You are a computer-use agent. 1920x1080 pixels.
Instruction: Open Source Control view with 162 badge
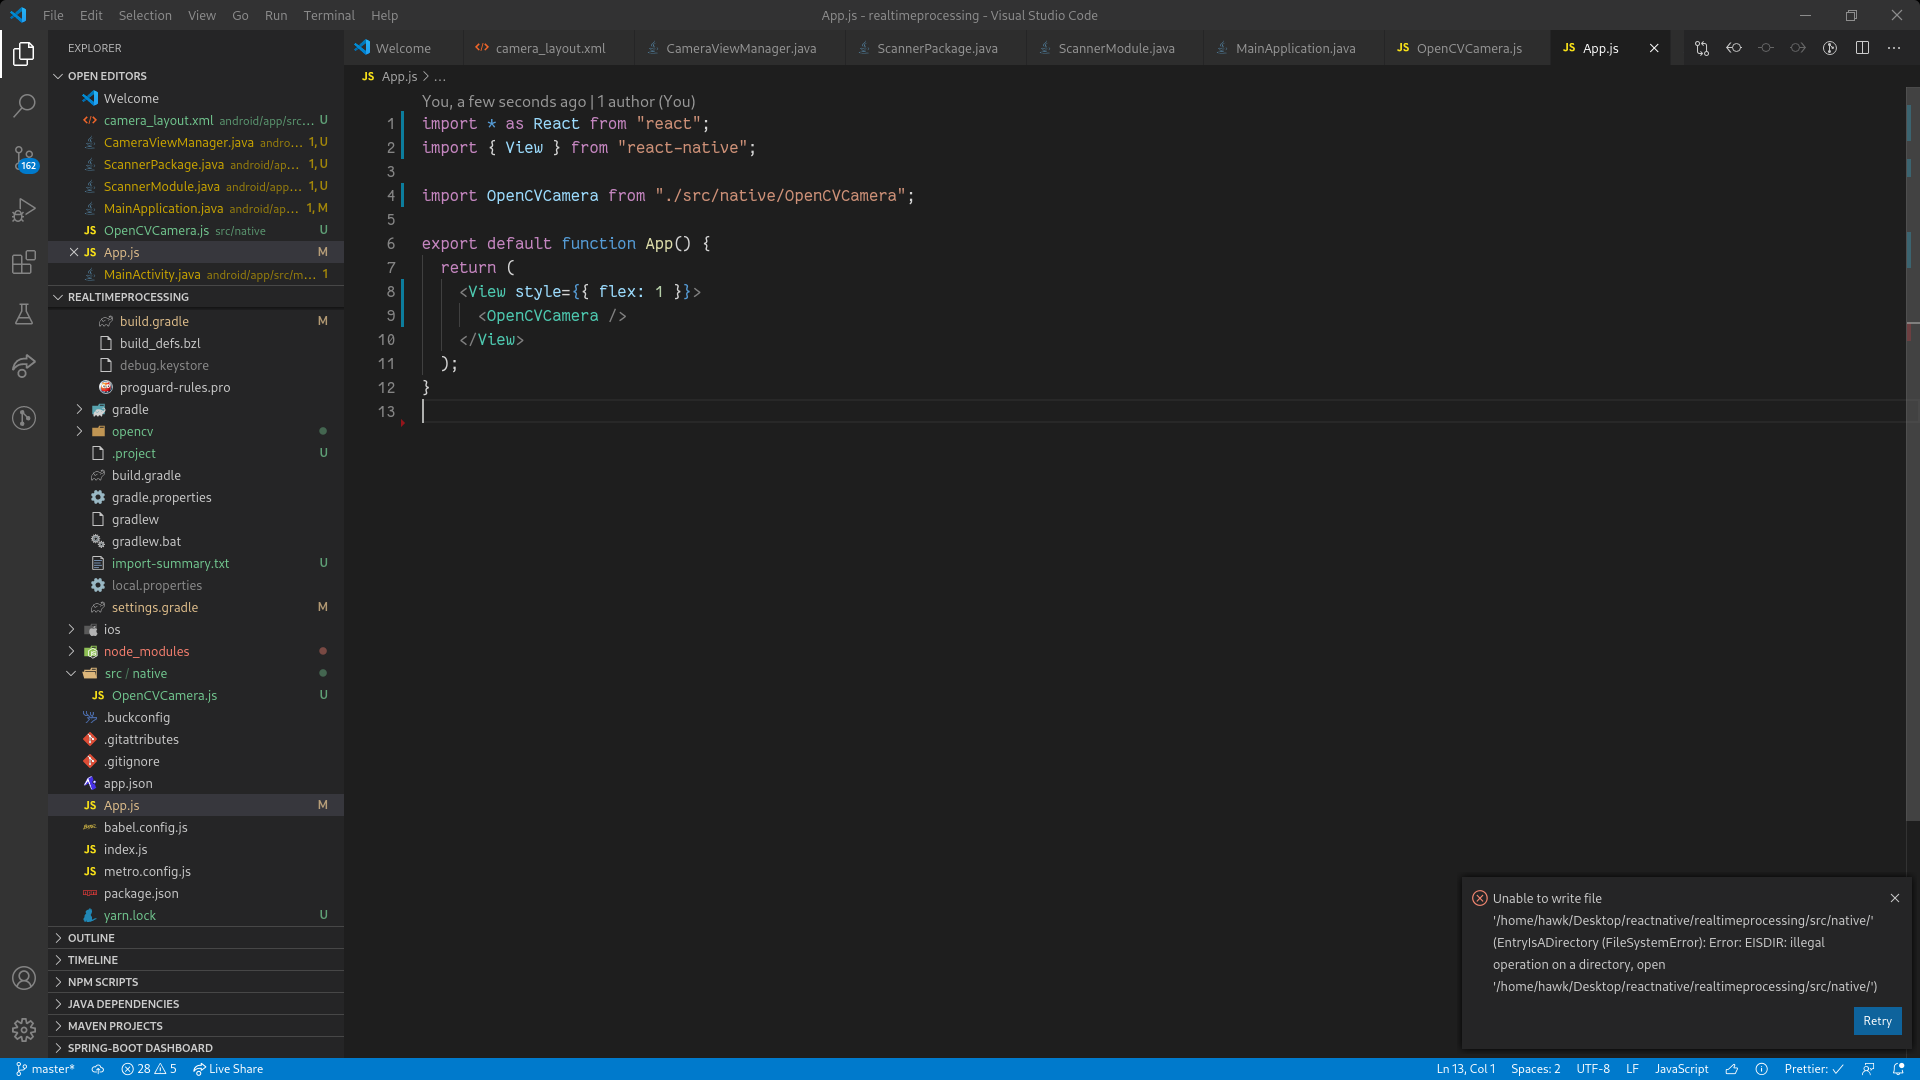[24, 158]
